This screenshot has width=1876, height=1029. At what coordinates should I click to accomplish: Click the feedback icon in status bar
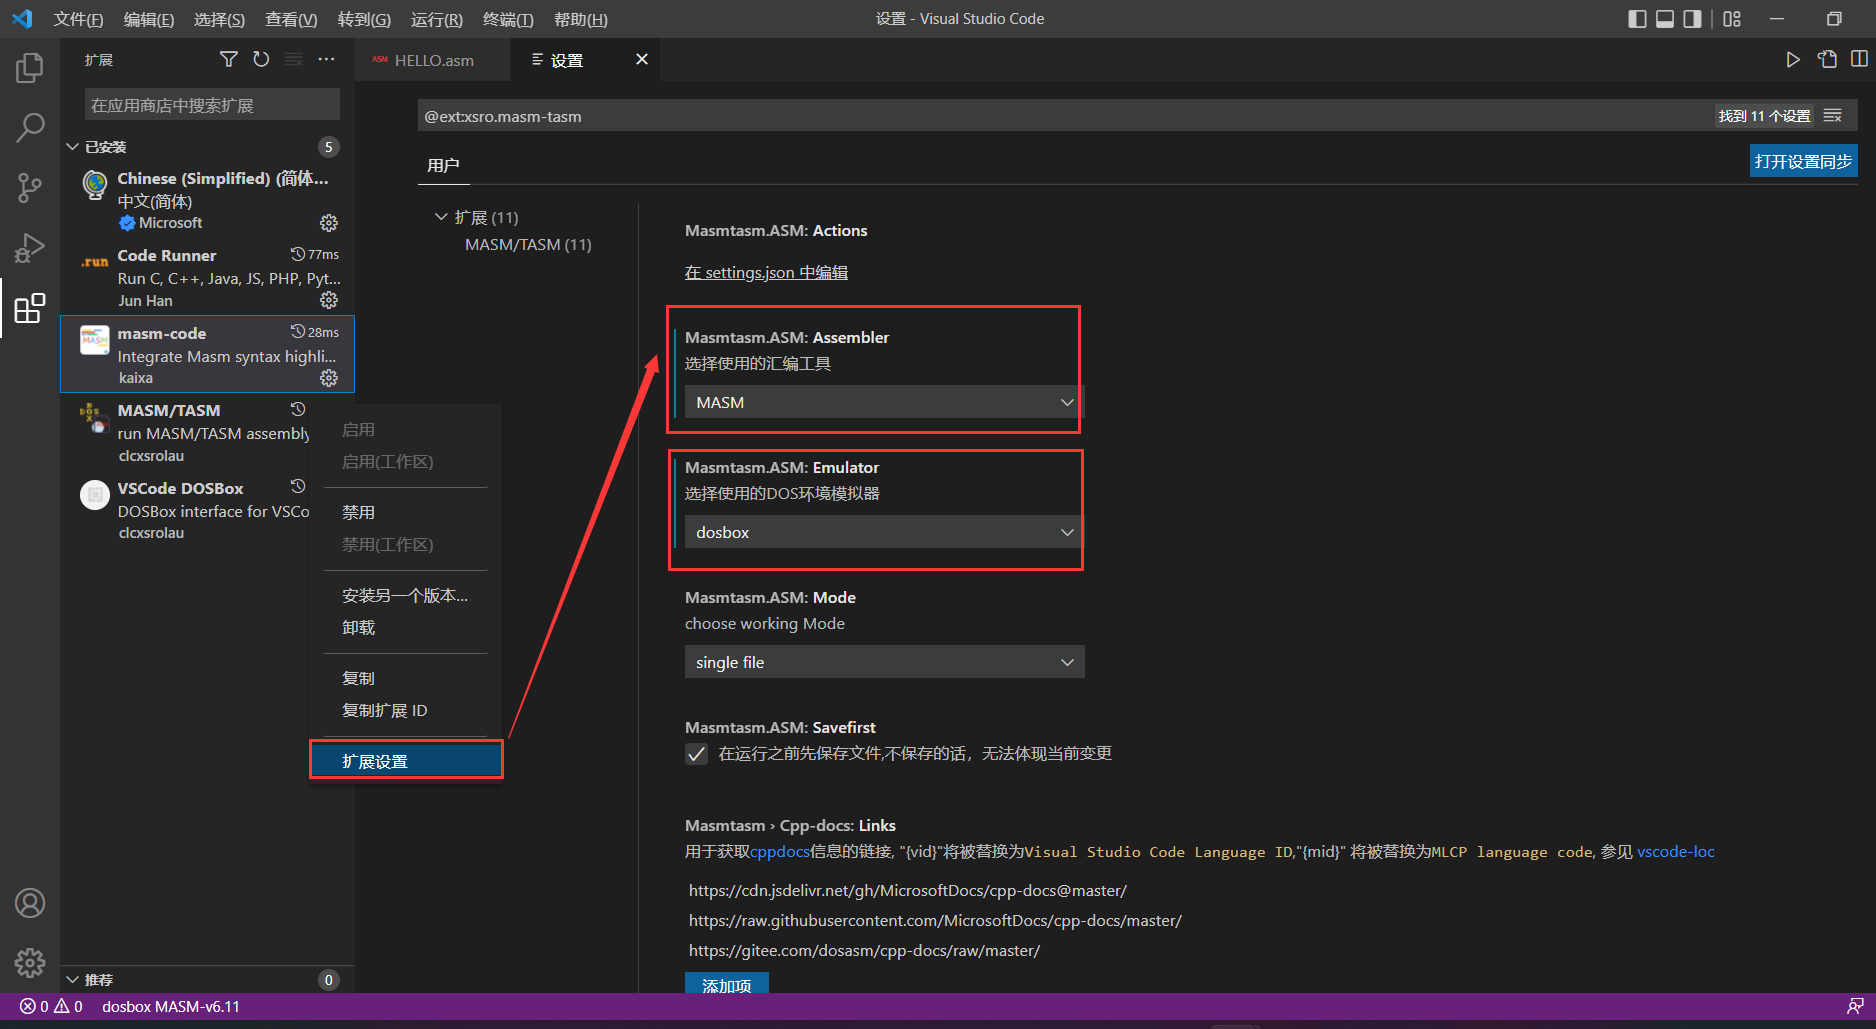pyautogui.click(x=1855, y=1006)
